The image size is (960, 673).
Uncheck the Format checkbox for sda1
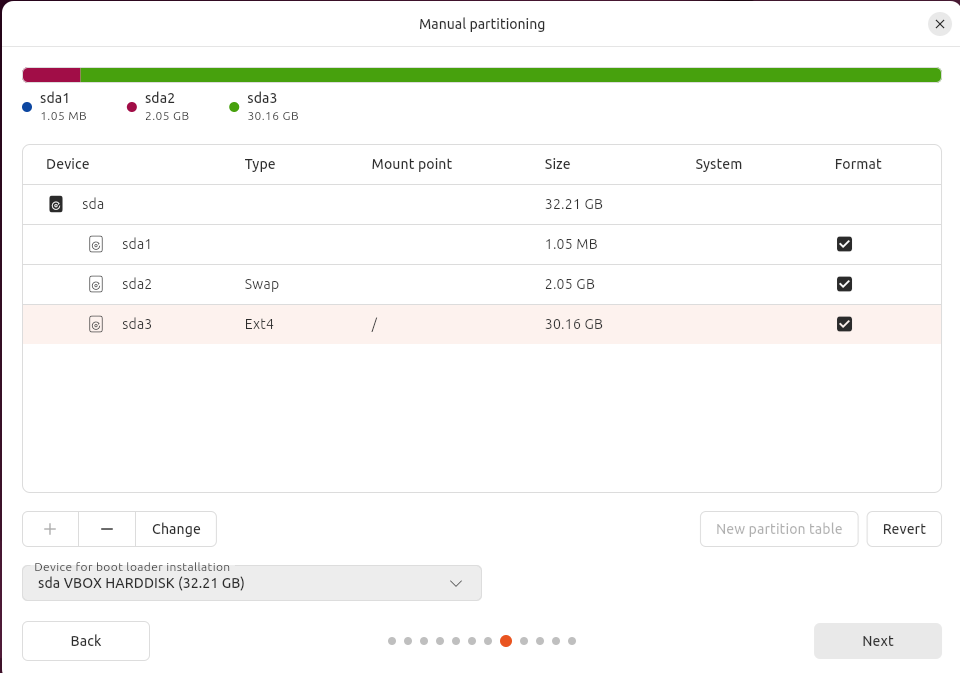coord(844,244)
